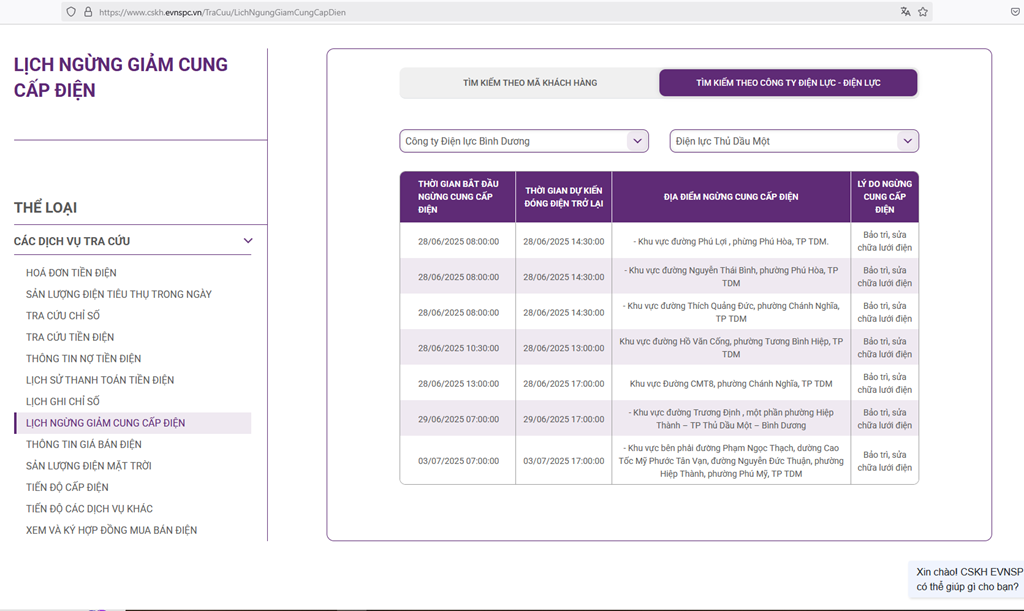
Task: Click the shield tracking protection icon
Action: (x=71, y=12)
